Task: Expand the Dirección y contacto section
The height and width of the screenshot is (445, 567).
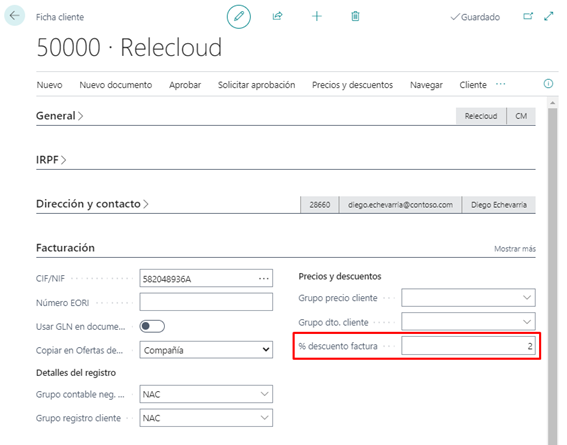Action: [92, 204]
